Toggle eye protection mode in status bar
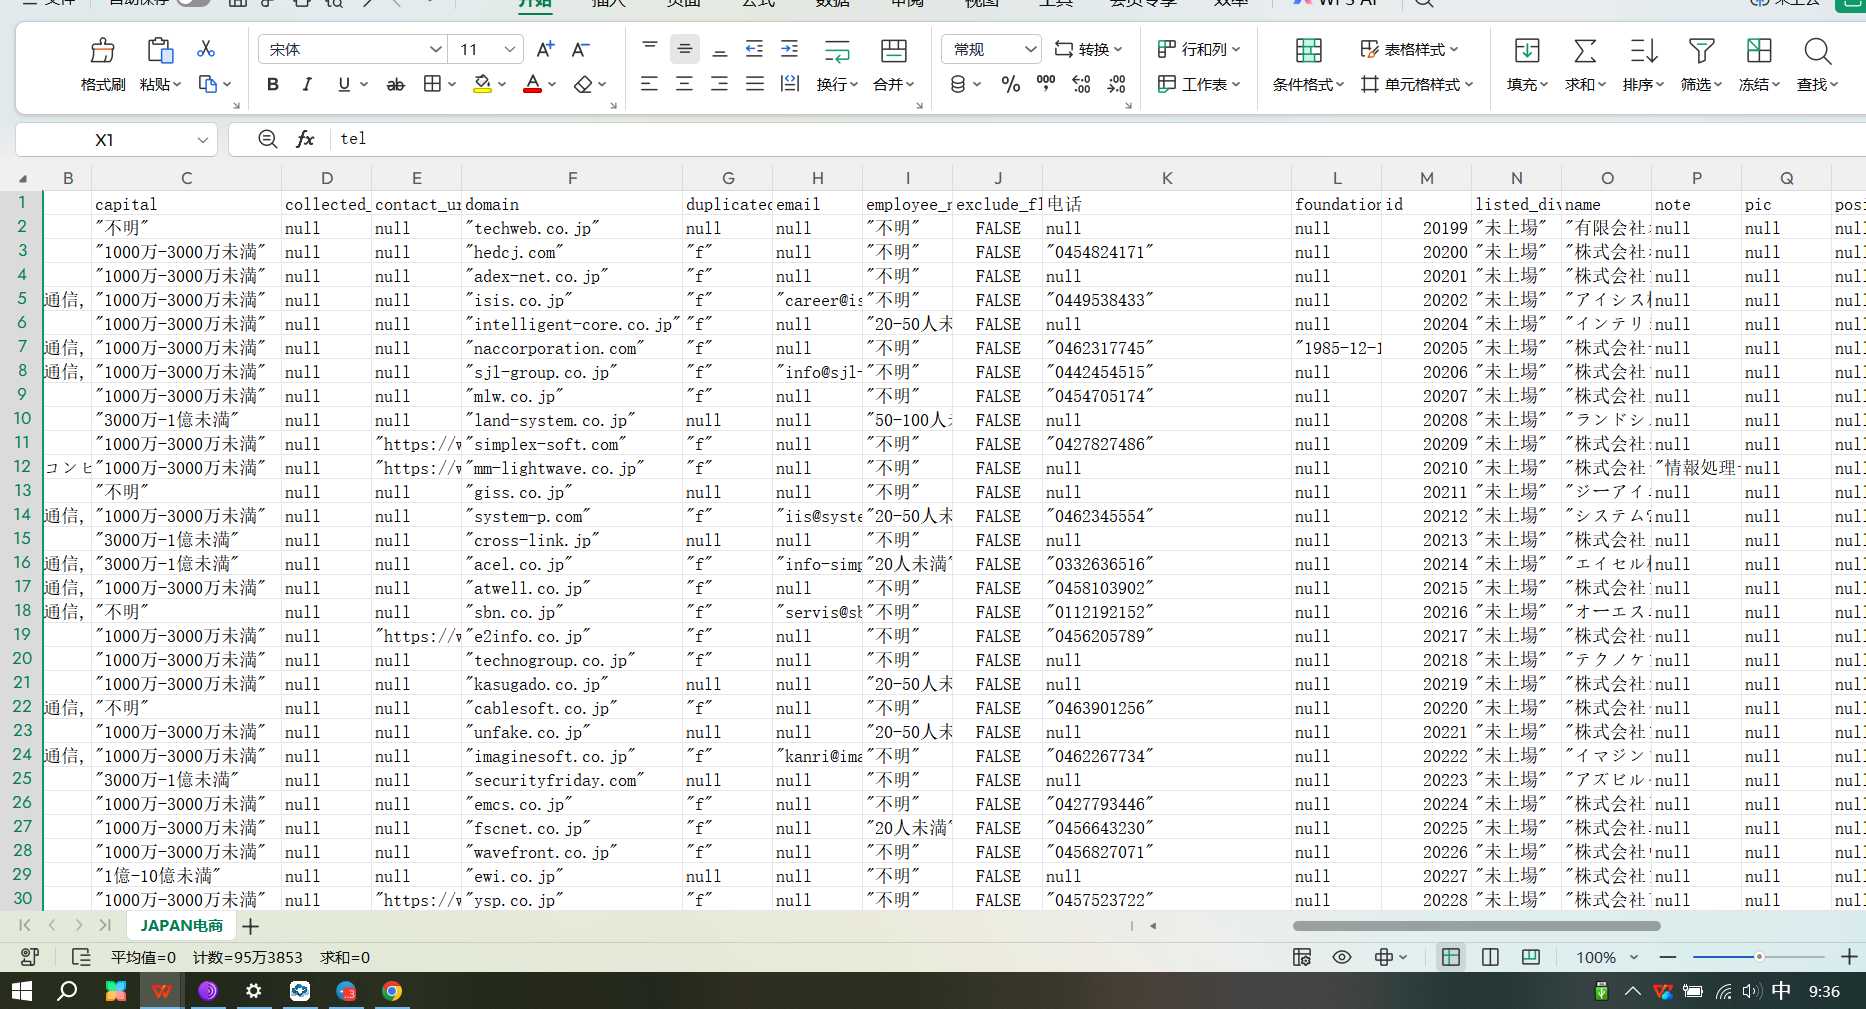The width and height of the screenshot is (1866, 1009). click(1341, 957)
